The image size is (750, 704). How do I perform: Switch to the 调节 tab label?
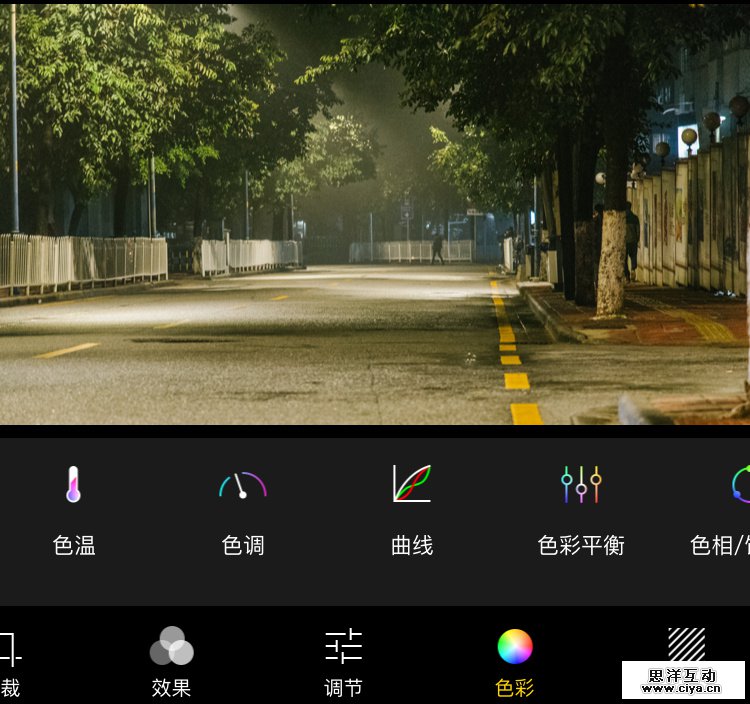(343, 688)
